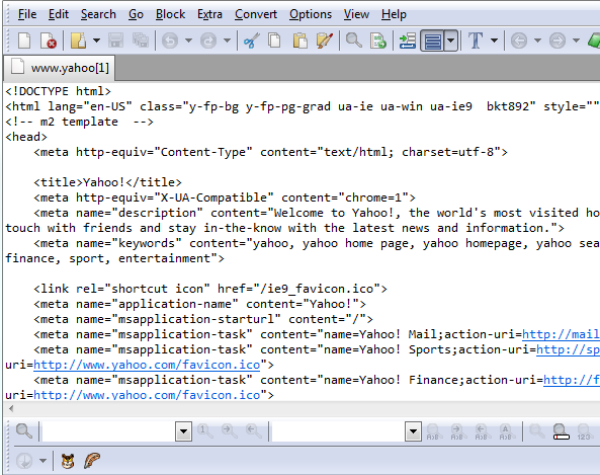600x475 pixels.
Task: Cut selection with the scissors icon
Action: [251, 41]
